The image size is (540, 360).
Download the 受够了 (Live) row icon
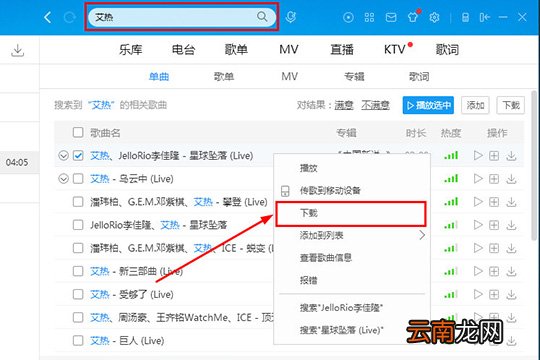511,295
